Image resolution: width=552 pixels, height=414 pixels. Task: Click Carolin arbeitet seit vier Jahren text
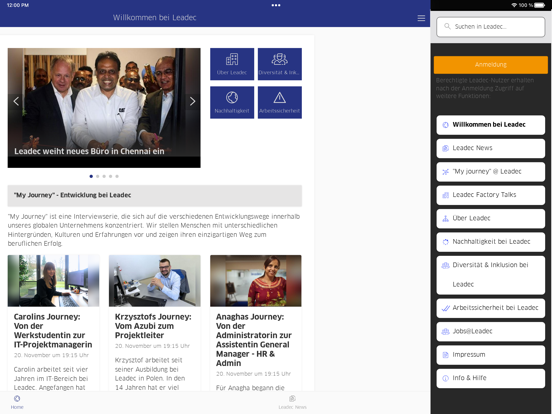click(x=51, y=378)
